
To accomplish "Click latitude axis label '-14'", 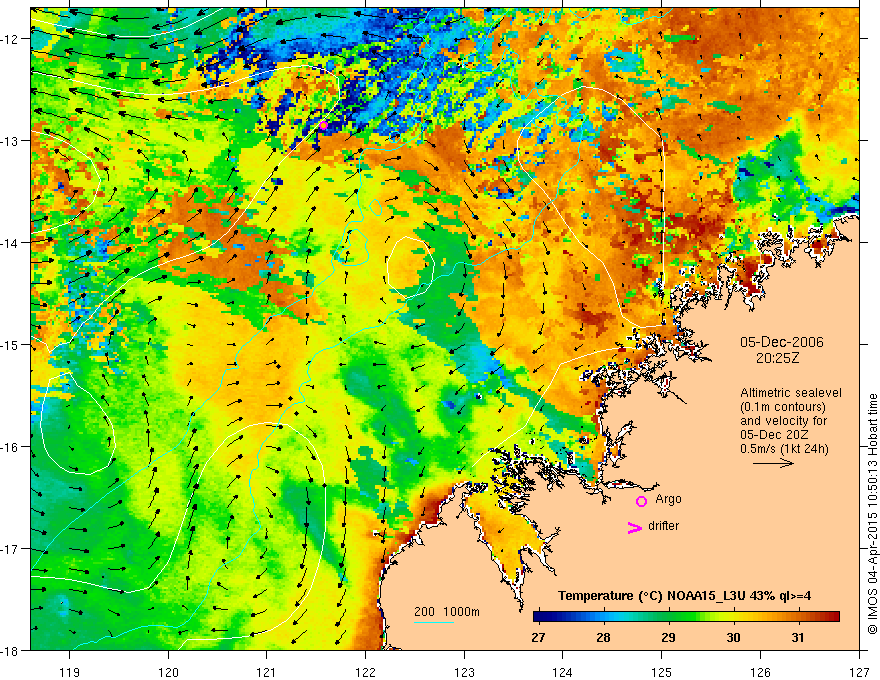I will (11, 243).
